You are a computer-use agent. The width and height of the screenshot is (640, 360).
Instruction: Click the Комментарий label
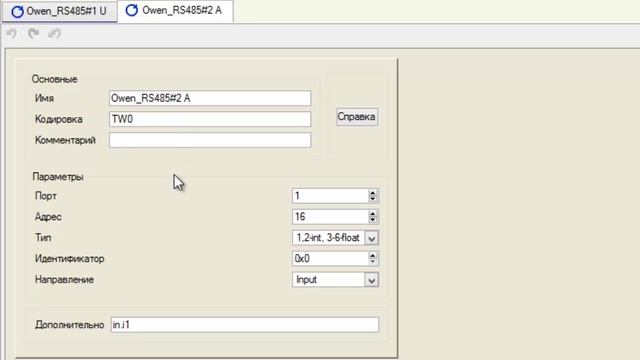click(x=65, y=140)
